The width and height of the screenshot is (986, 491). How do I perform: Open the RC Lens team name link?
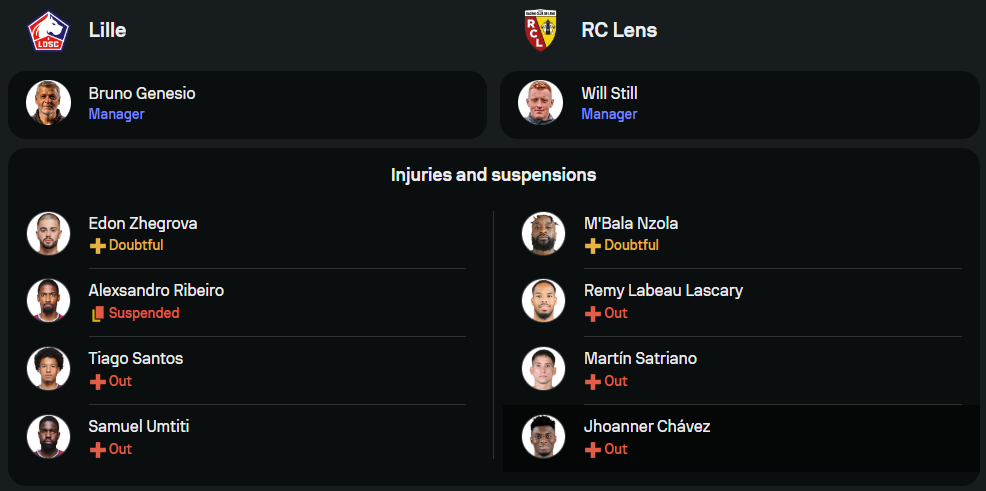(619, 30)
